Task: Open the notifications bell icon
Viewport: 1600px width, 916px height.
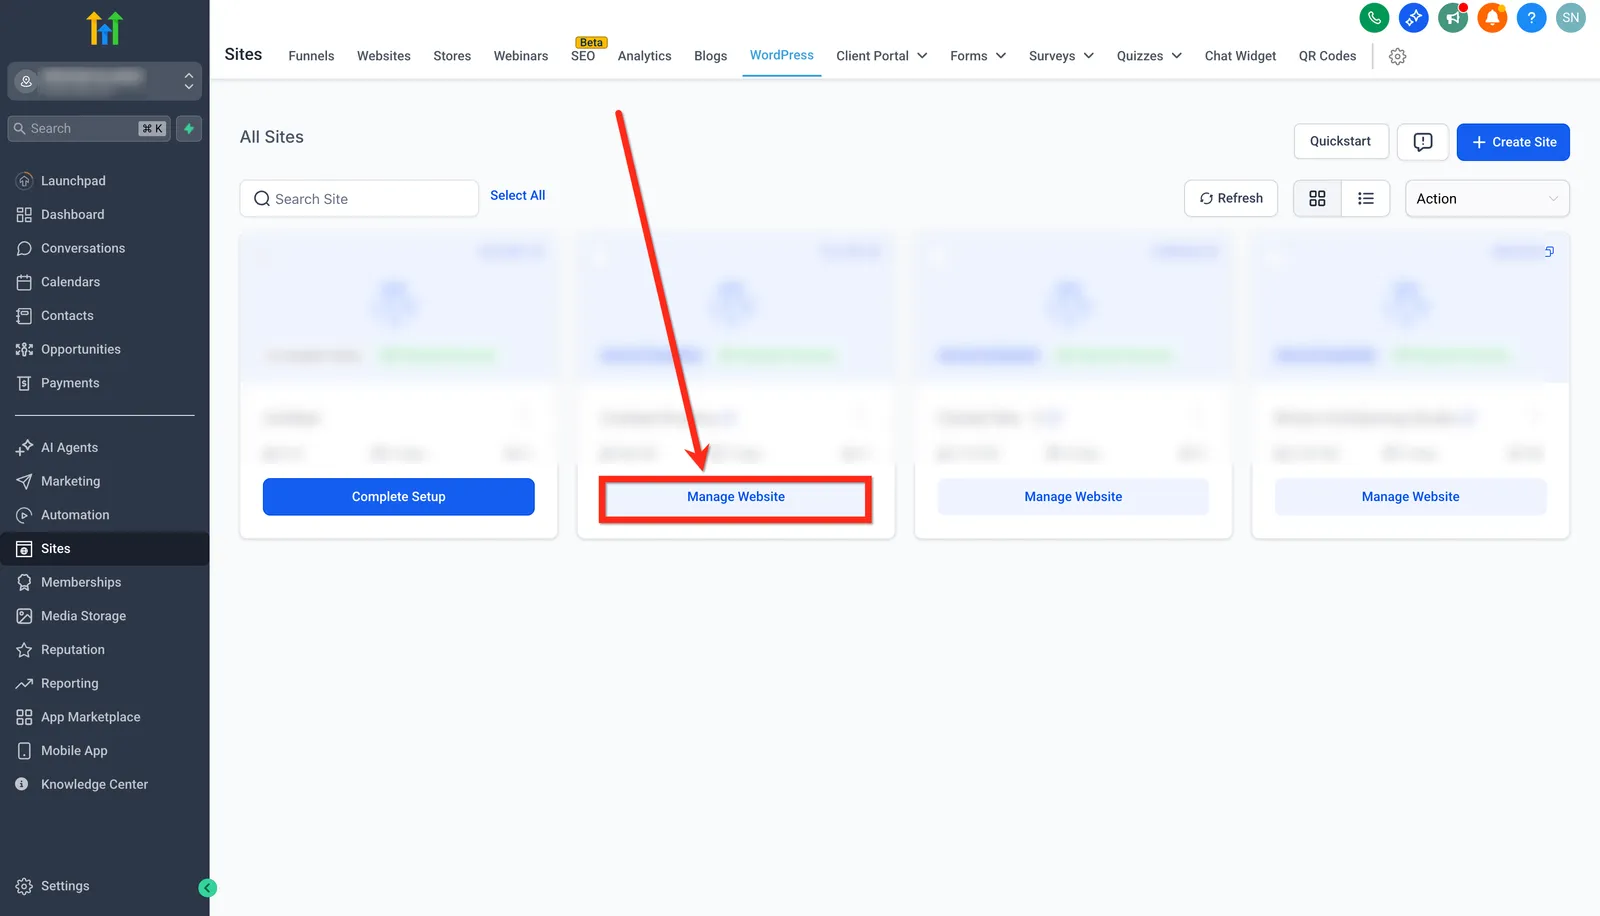Action: coord(1492,18)
